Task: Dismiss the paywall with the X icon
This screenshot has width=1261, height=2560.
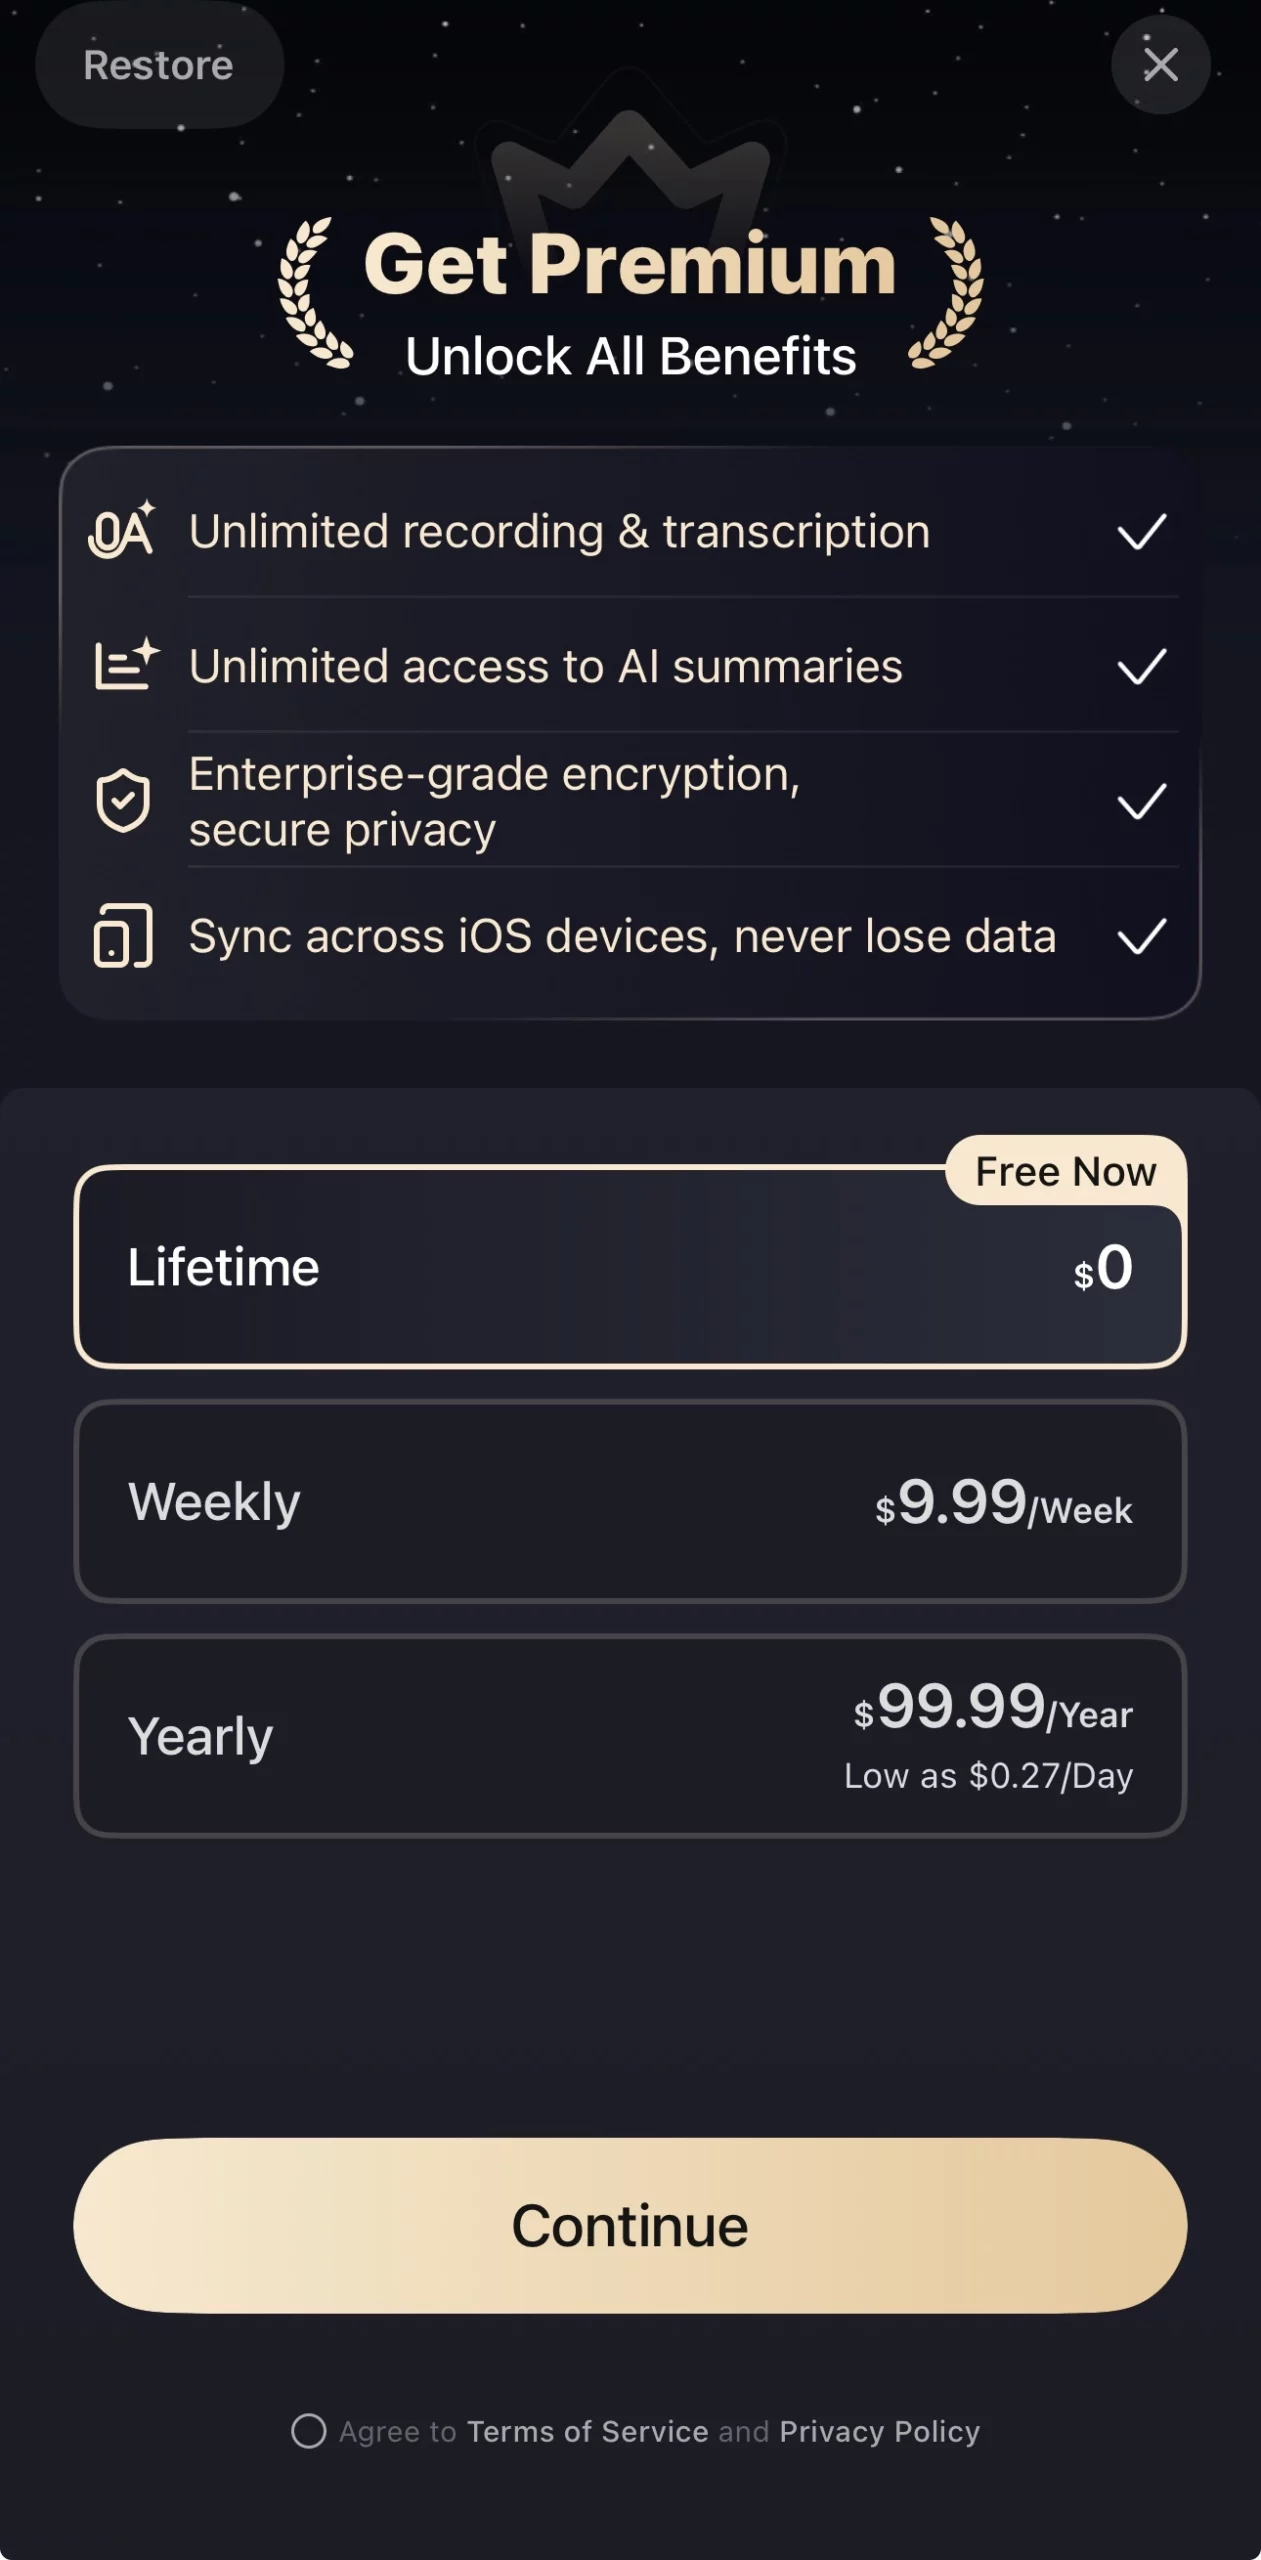Action: 1160,65
